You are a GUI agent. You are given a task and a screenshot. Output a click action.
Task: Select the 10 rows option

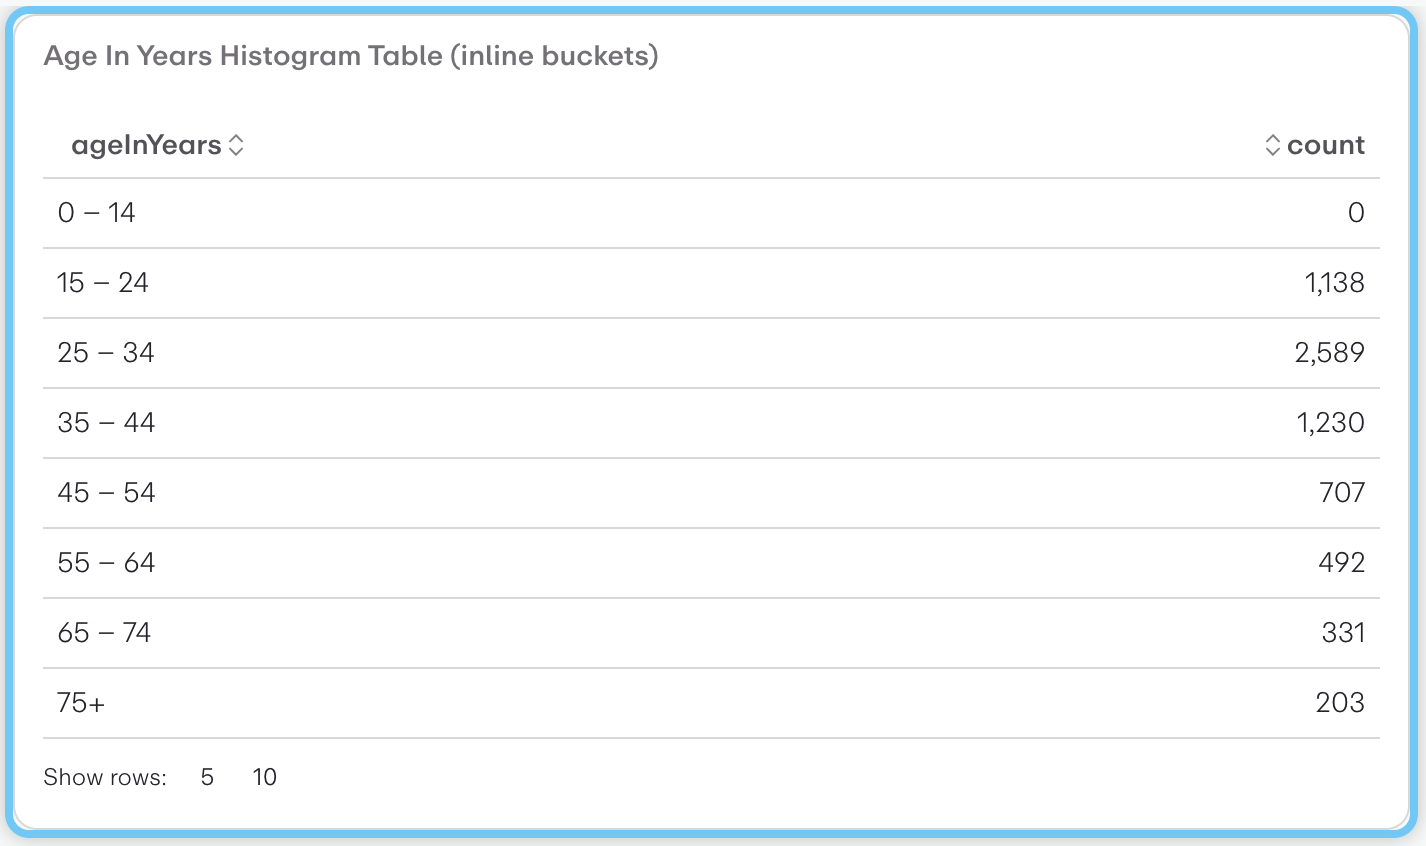[264, 777]
